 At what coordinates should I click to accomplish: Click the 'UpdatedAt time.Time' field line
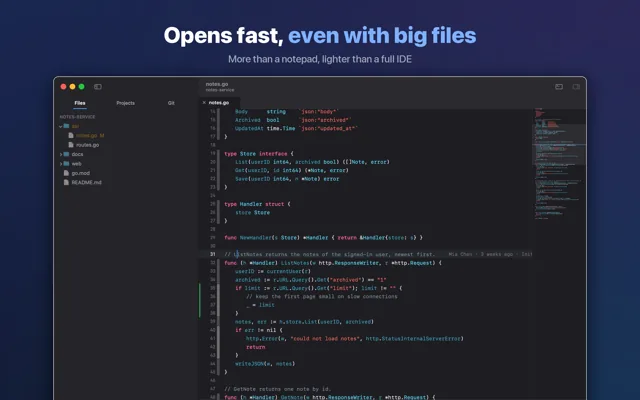pyautogui.click(x=296, y=129)
